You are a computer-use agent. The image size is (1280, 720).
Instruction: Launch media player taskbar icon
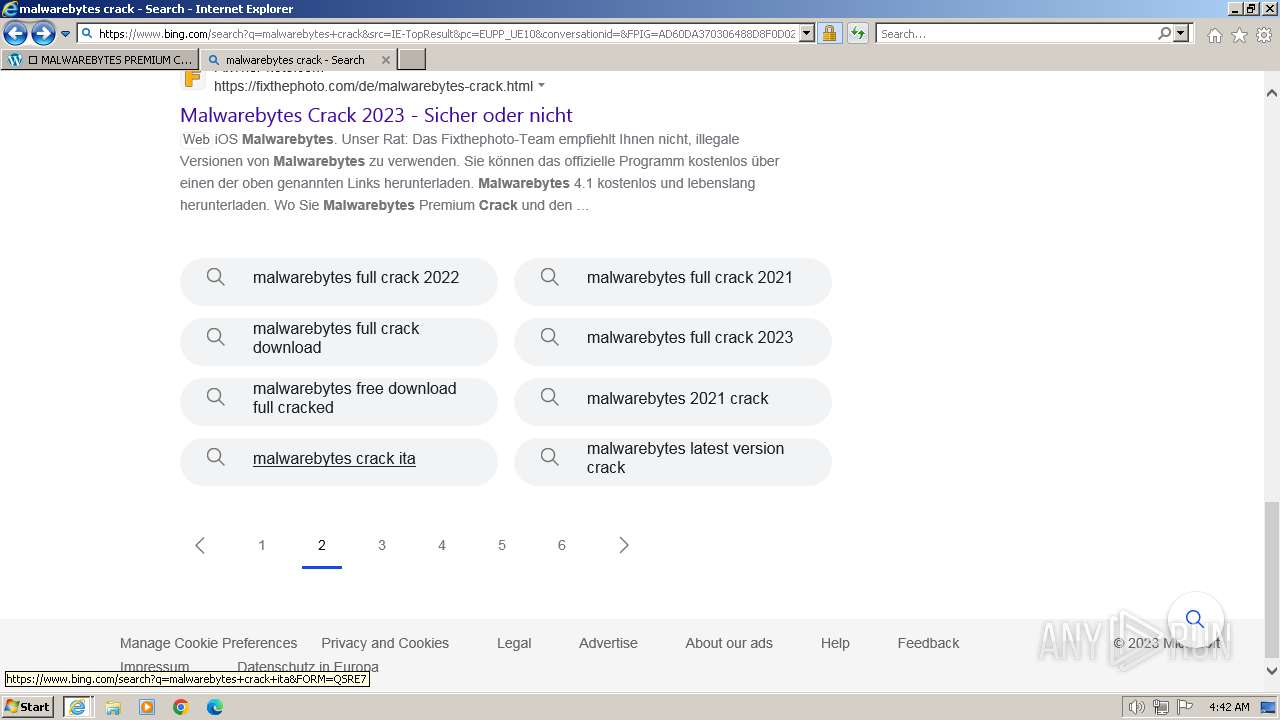(x=147, y=707)
